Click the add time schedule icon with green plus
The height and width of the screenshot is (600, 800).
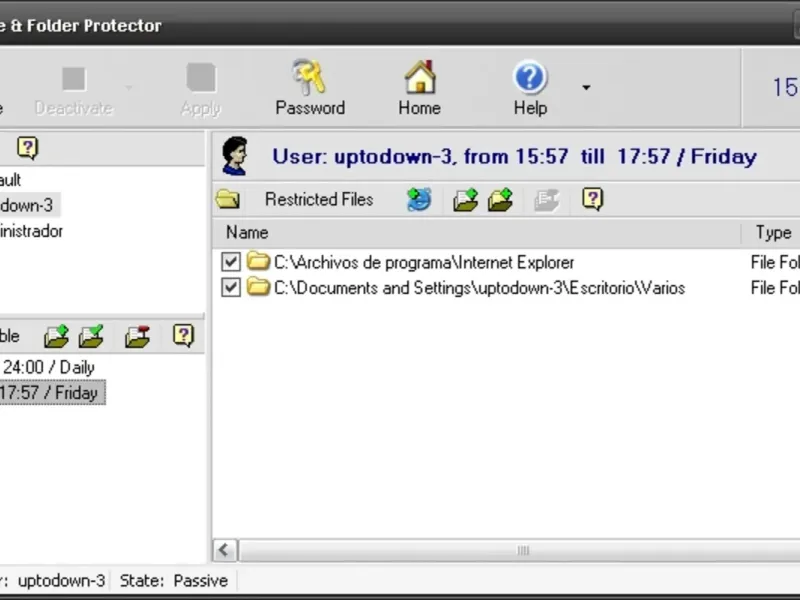point(56,336)
